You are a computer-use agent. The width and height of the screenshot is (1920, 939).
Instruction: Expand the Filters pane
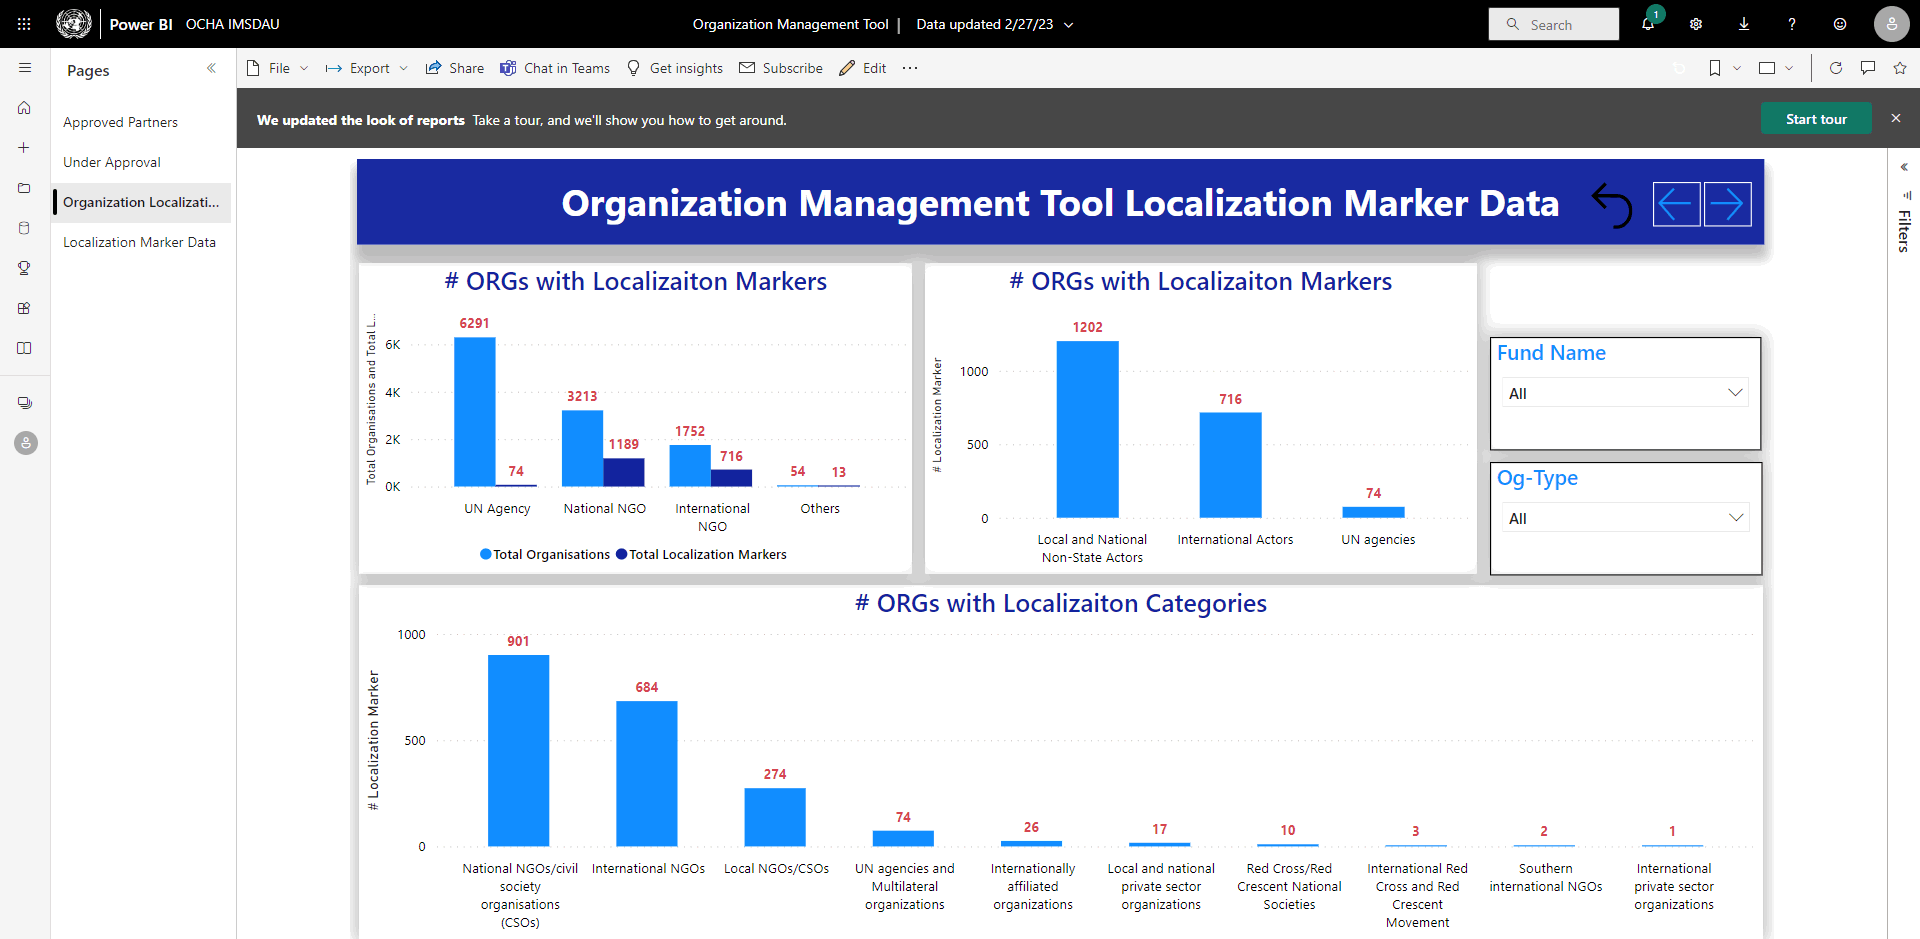(x=1904, y=167)
